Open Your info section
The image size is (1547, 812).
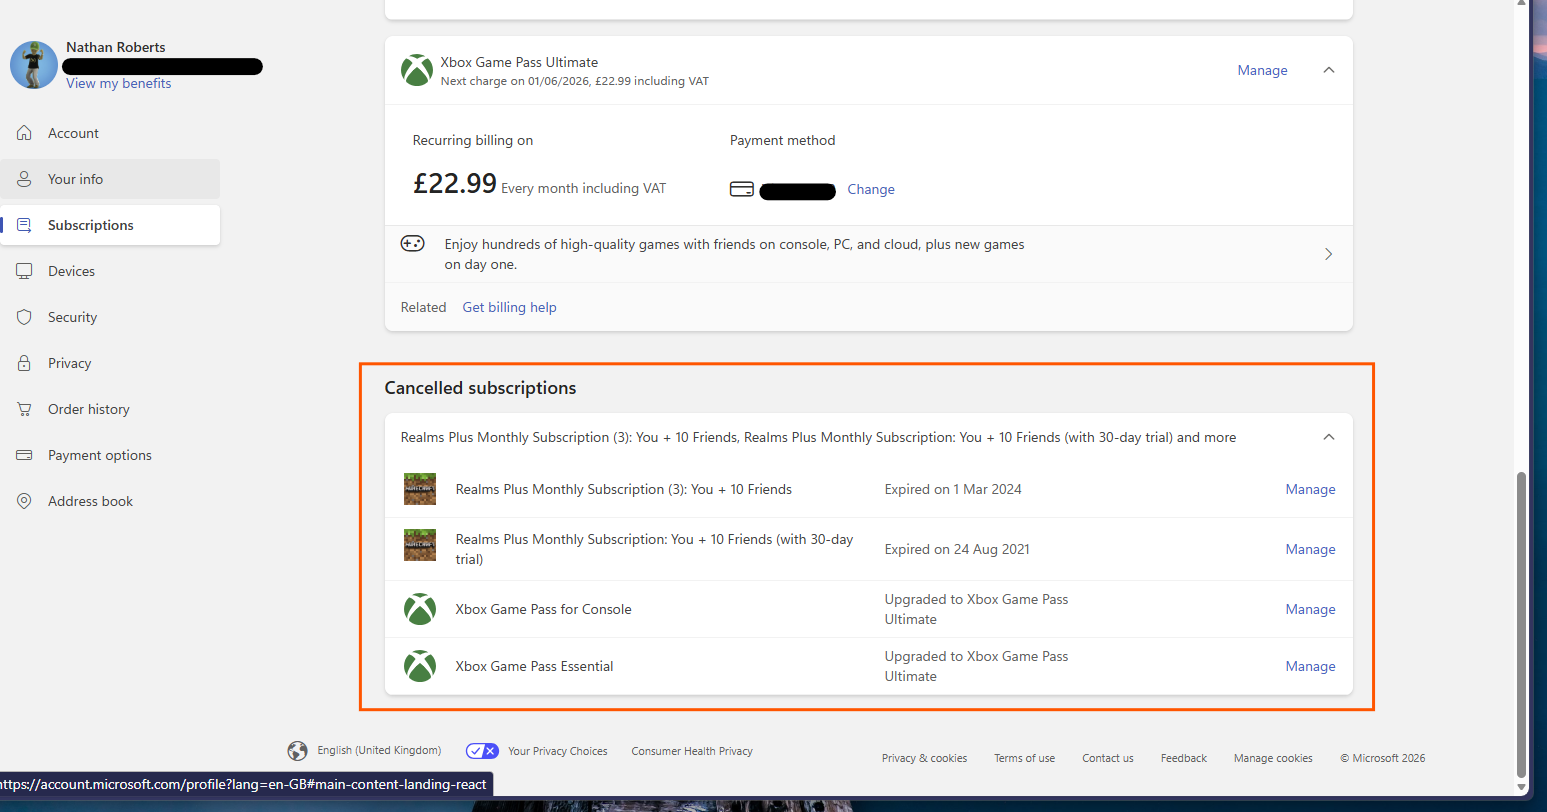point(110,179)
